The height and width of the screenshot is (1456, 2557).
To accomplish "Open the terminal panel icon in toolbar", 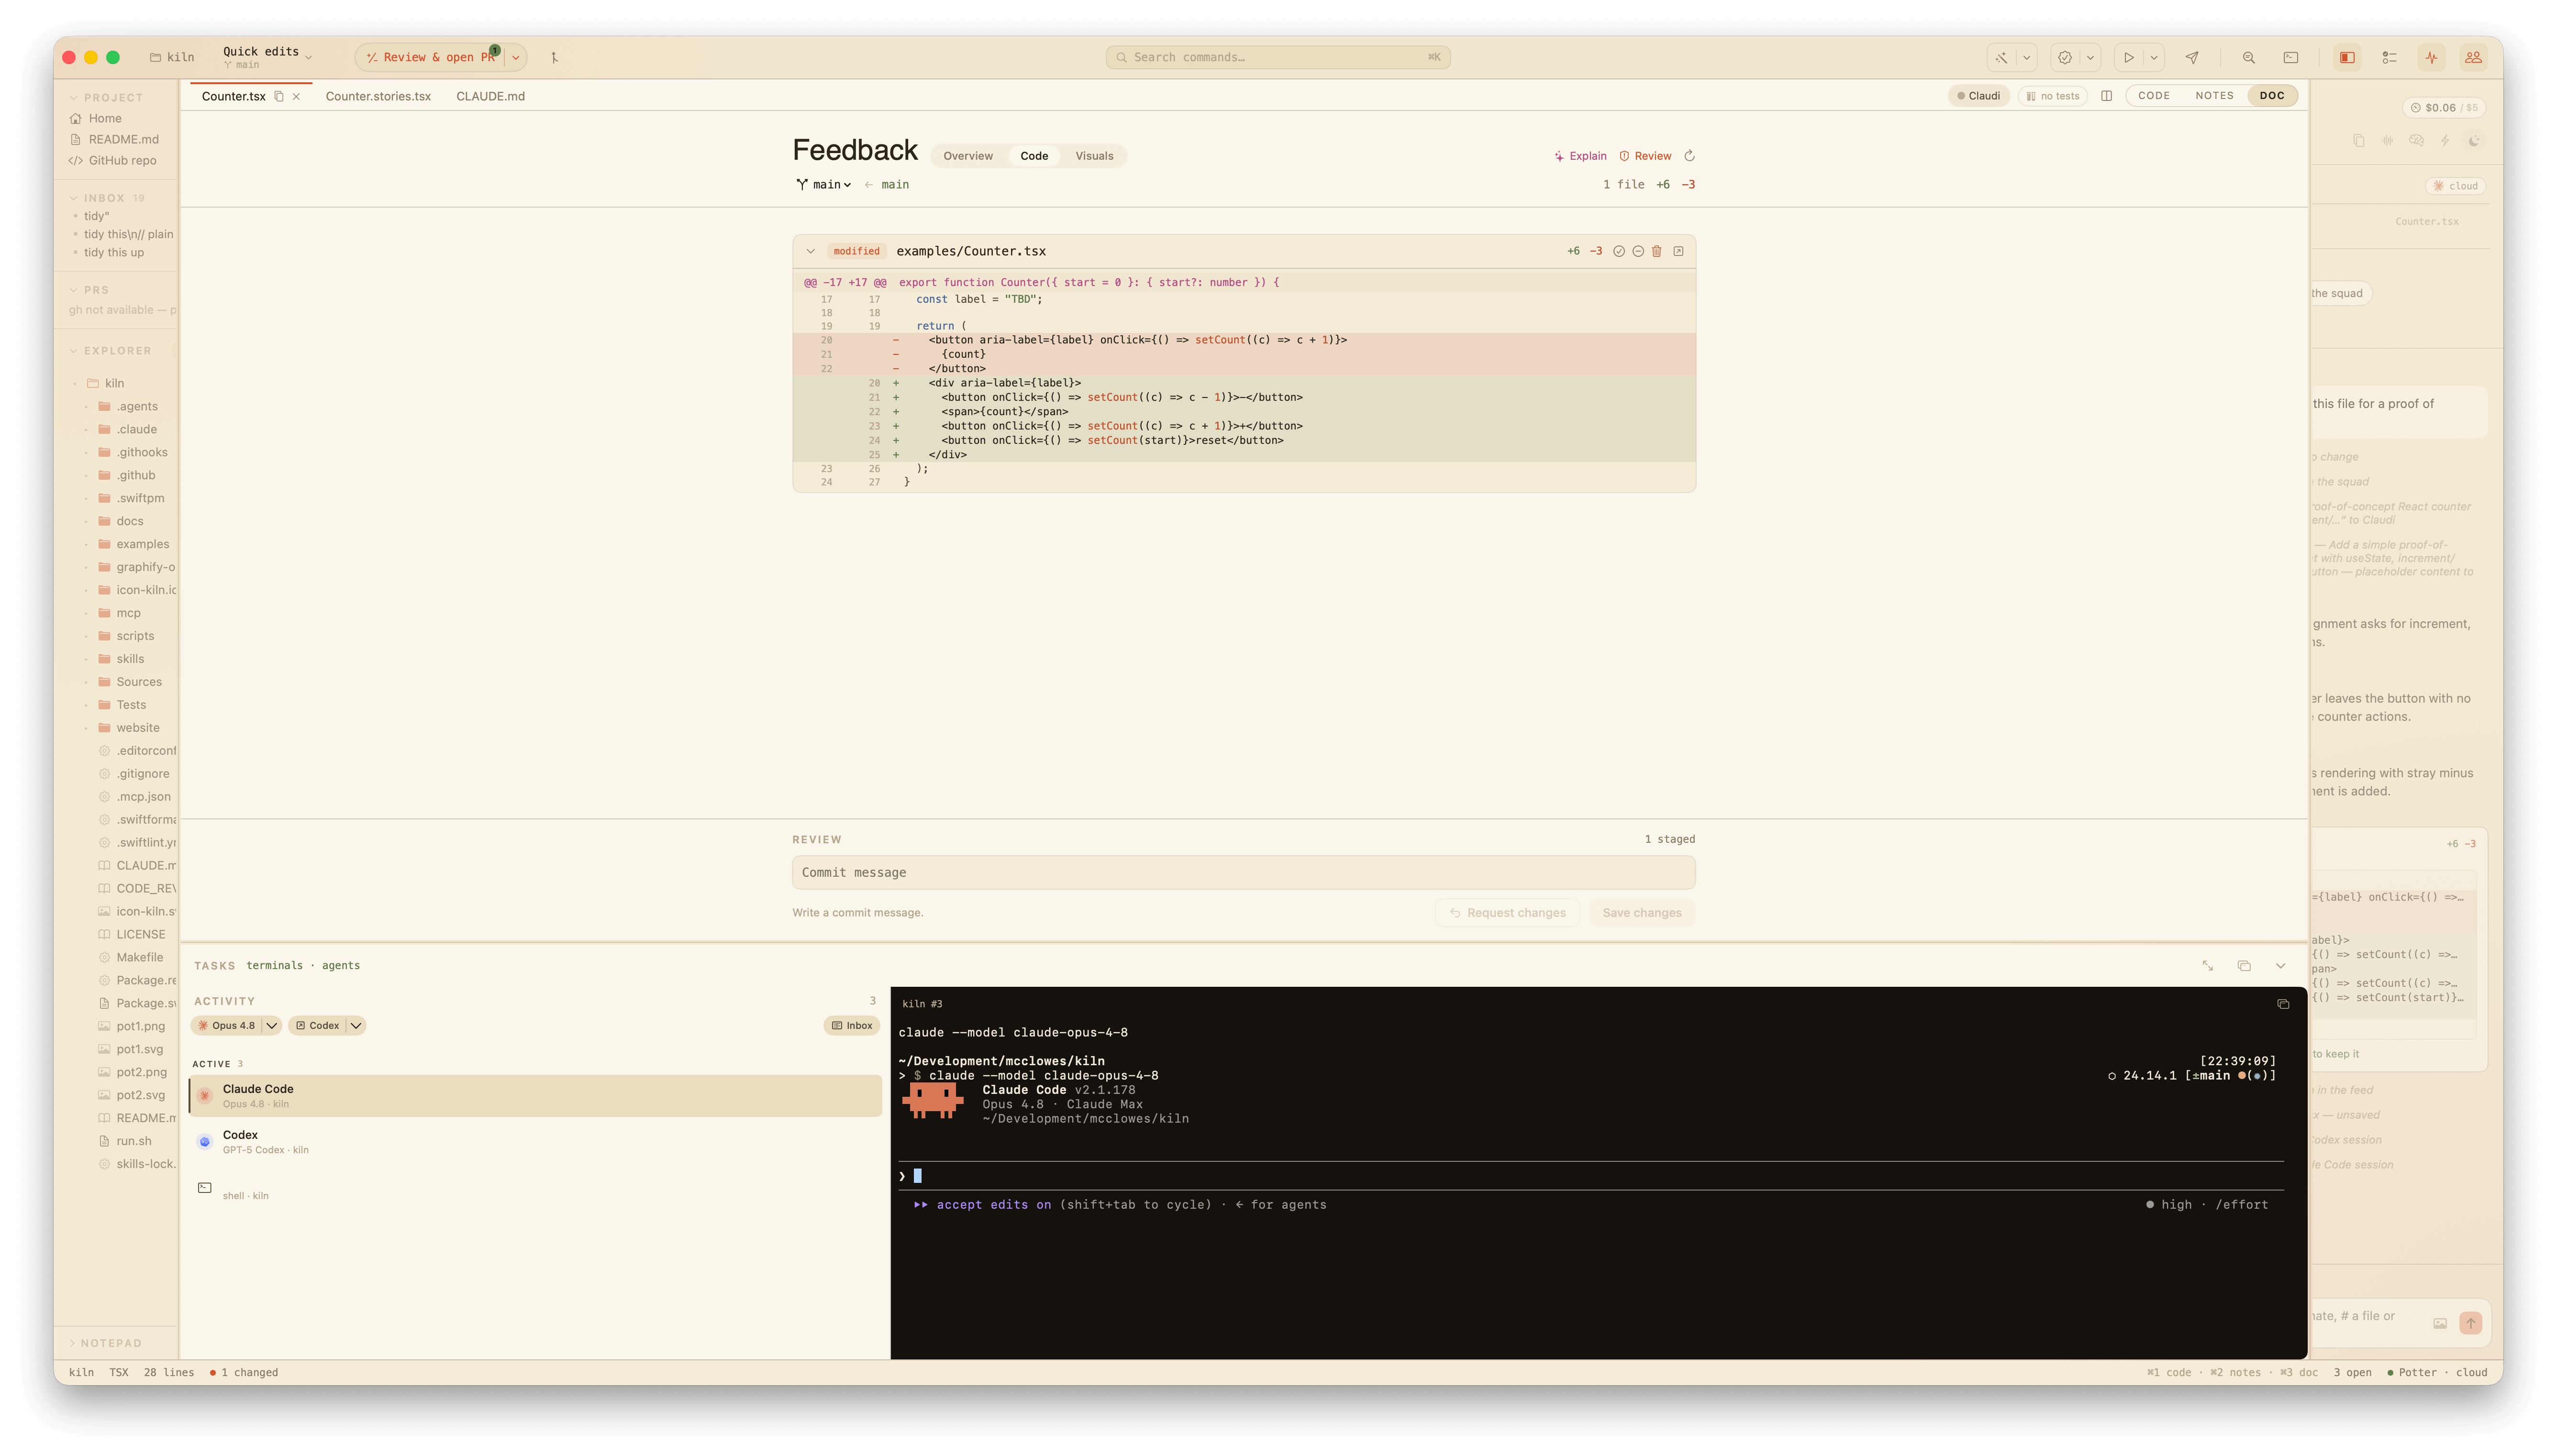I will pyautogui.click(x=2290, y=57).
